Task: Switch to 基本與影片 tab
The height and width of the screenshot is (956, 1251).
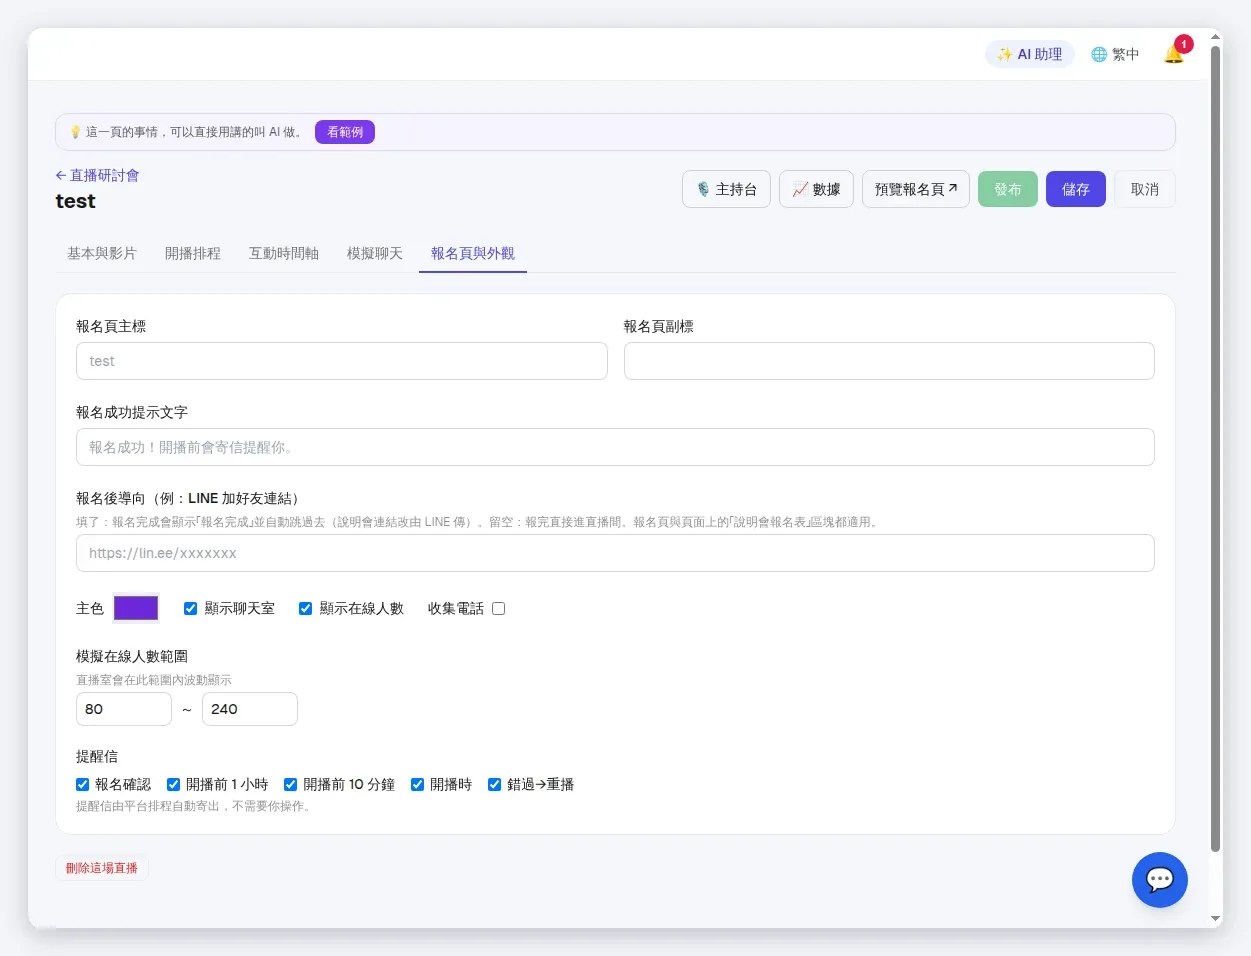Action: pos(102,253)
